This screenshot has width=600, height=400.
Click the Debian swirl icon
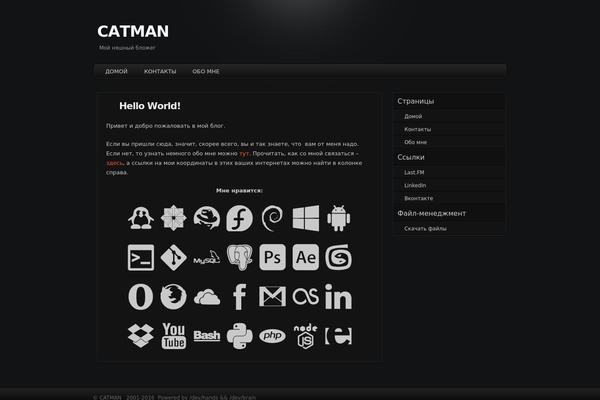pyautogui.click(x=272, y=218)
